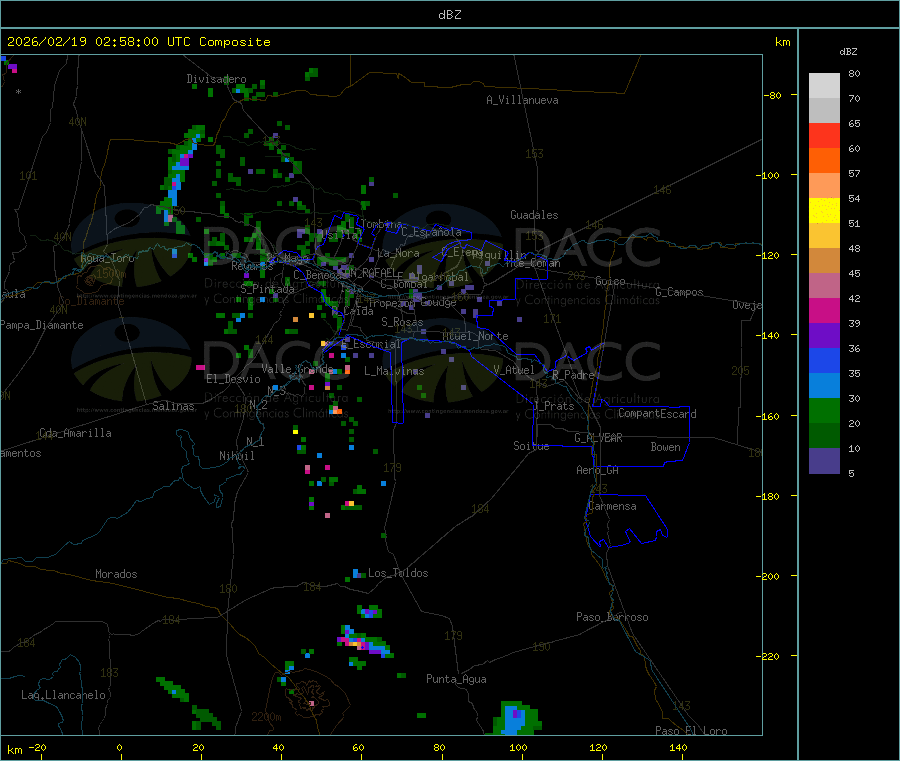The image size is (900, 761).
Task: Click the El_Desvio place label
Action: (233, 379)
